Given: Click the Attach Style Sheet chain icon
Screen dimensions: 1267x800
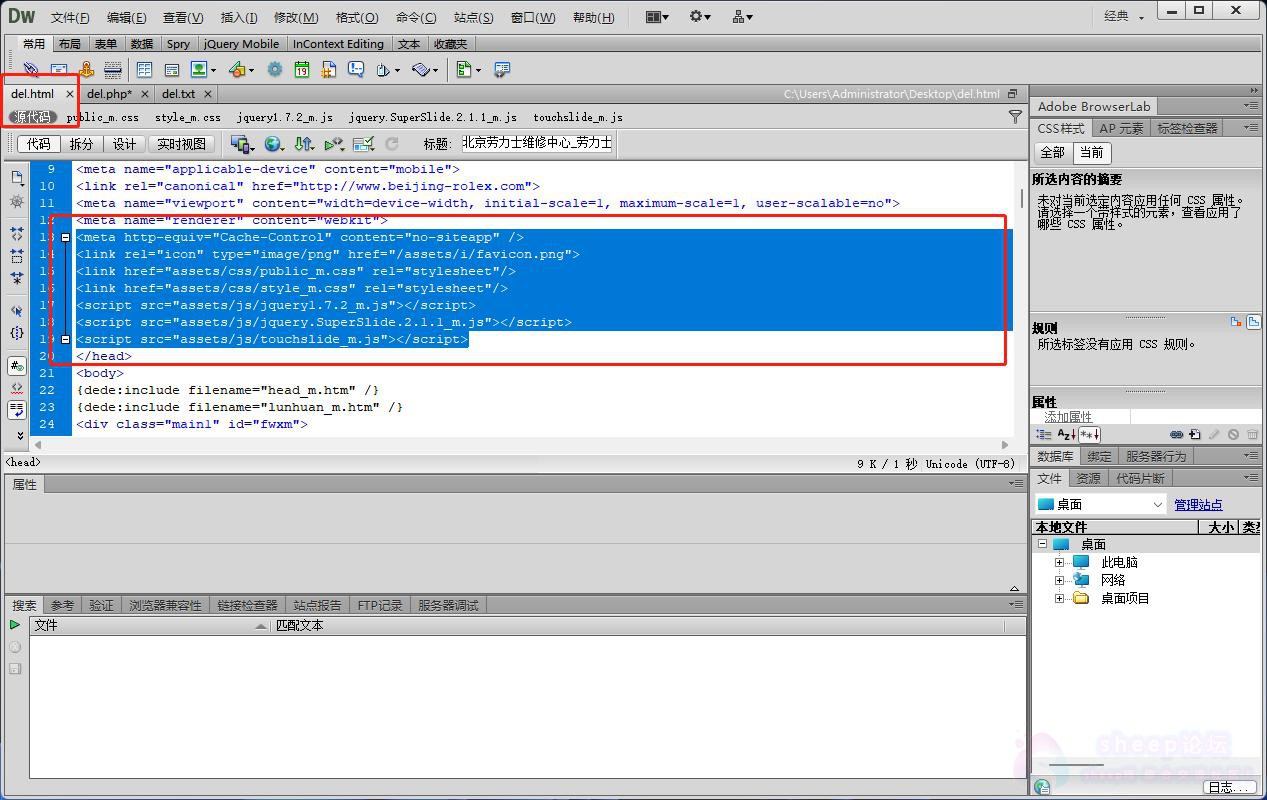Looking at the screenshot, I should 1177,435.
